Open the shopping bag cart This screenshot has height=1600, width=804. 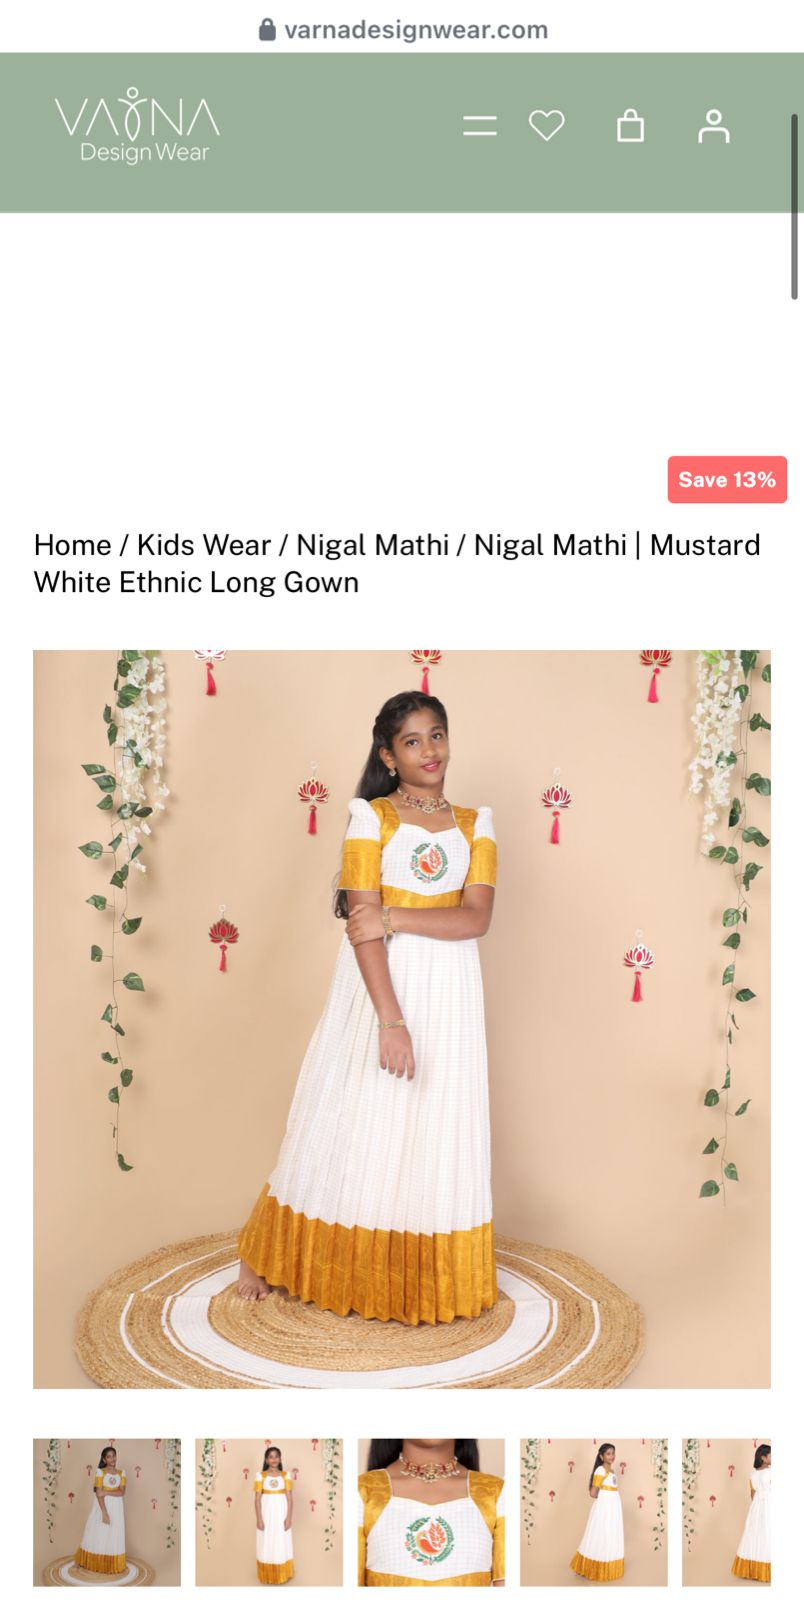(630, 126)
